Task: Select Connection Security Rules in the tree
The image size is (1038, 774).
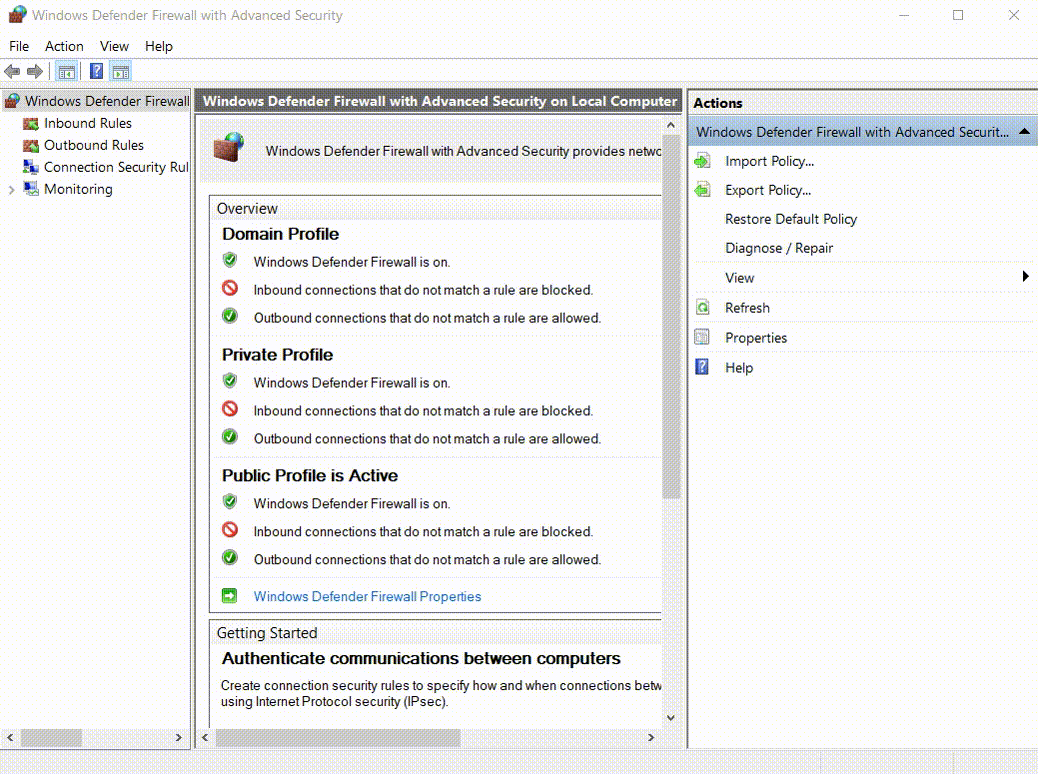Action: tap(116, 168)
